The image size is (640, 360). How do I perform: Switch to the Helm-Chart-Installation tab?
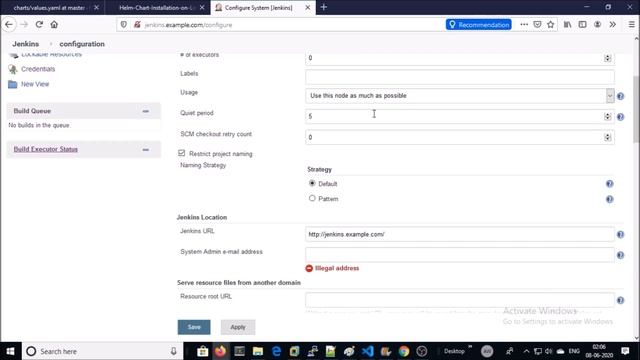pyautogui.click(x=157, y=8)
